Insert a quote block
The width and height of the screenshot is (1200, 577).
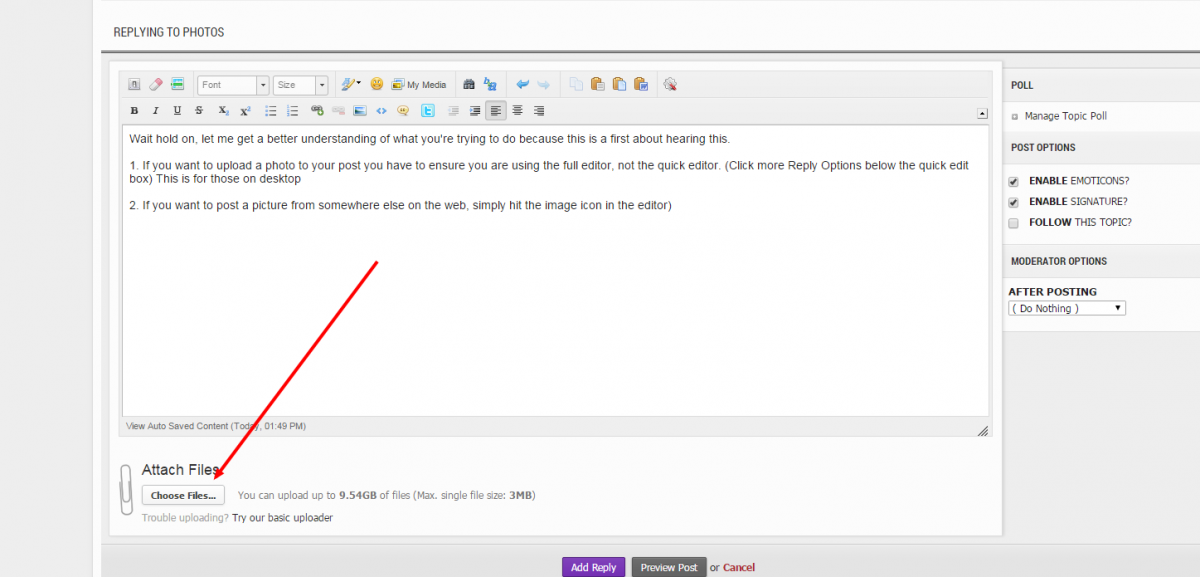coord(403,111)
